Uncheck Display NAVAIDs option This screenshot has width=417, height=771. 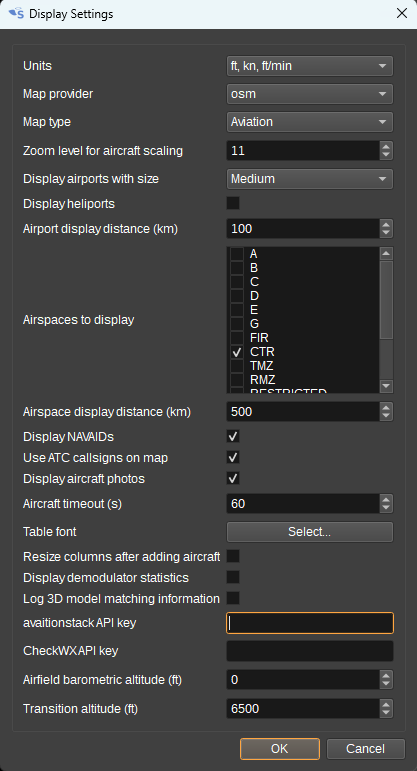tap(233, 436)
